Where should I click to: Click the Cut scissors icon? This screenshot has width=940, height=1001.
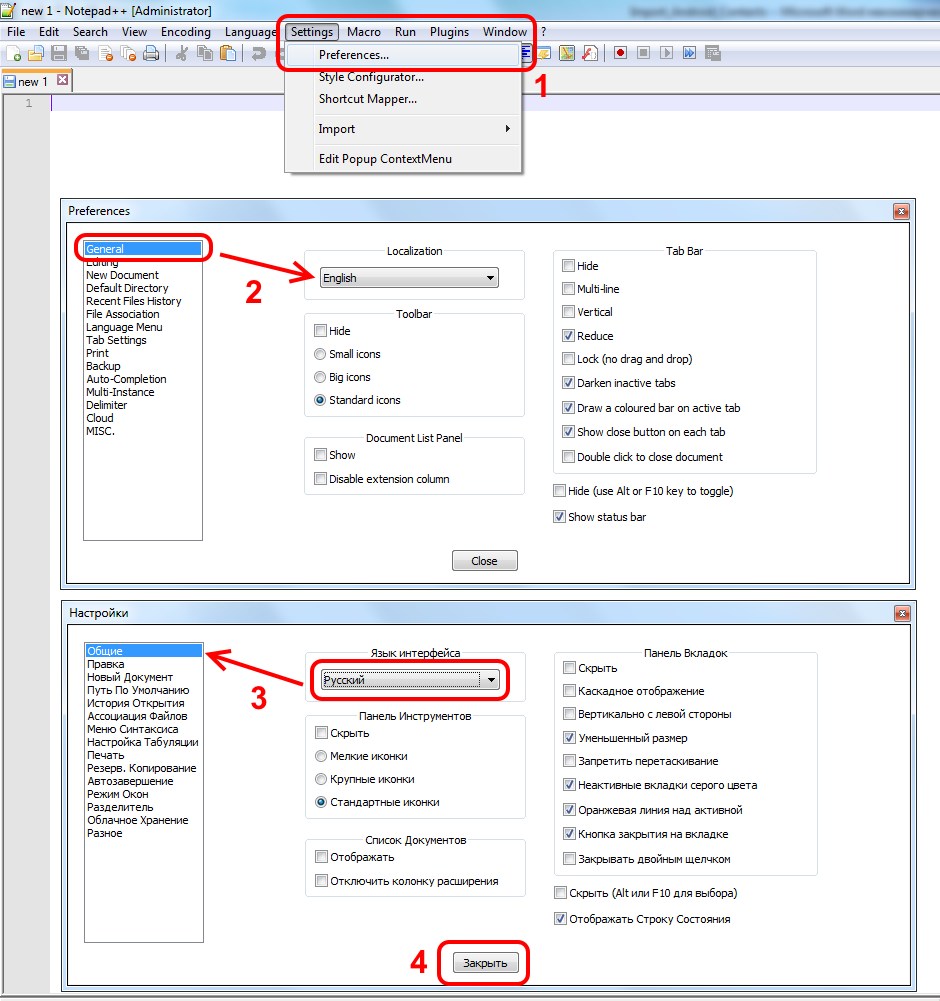[x=182, y=54]
